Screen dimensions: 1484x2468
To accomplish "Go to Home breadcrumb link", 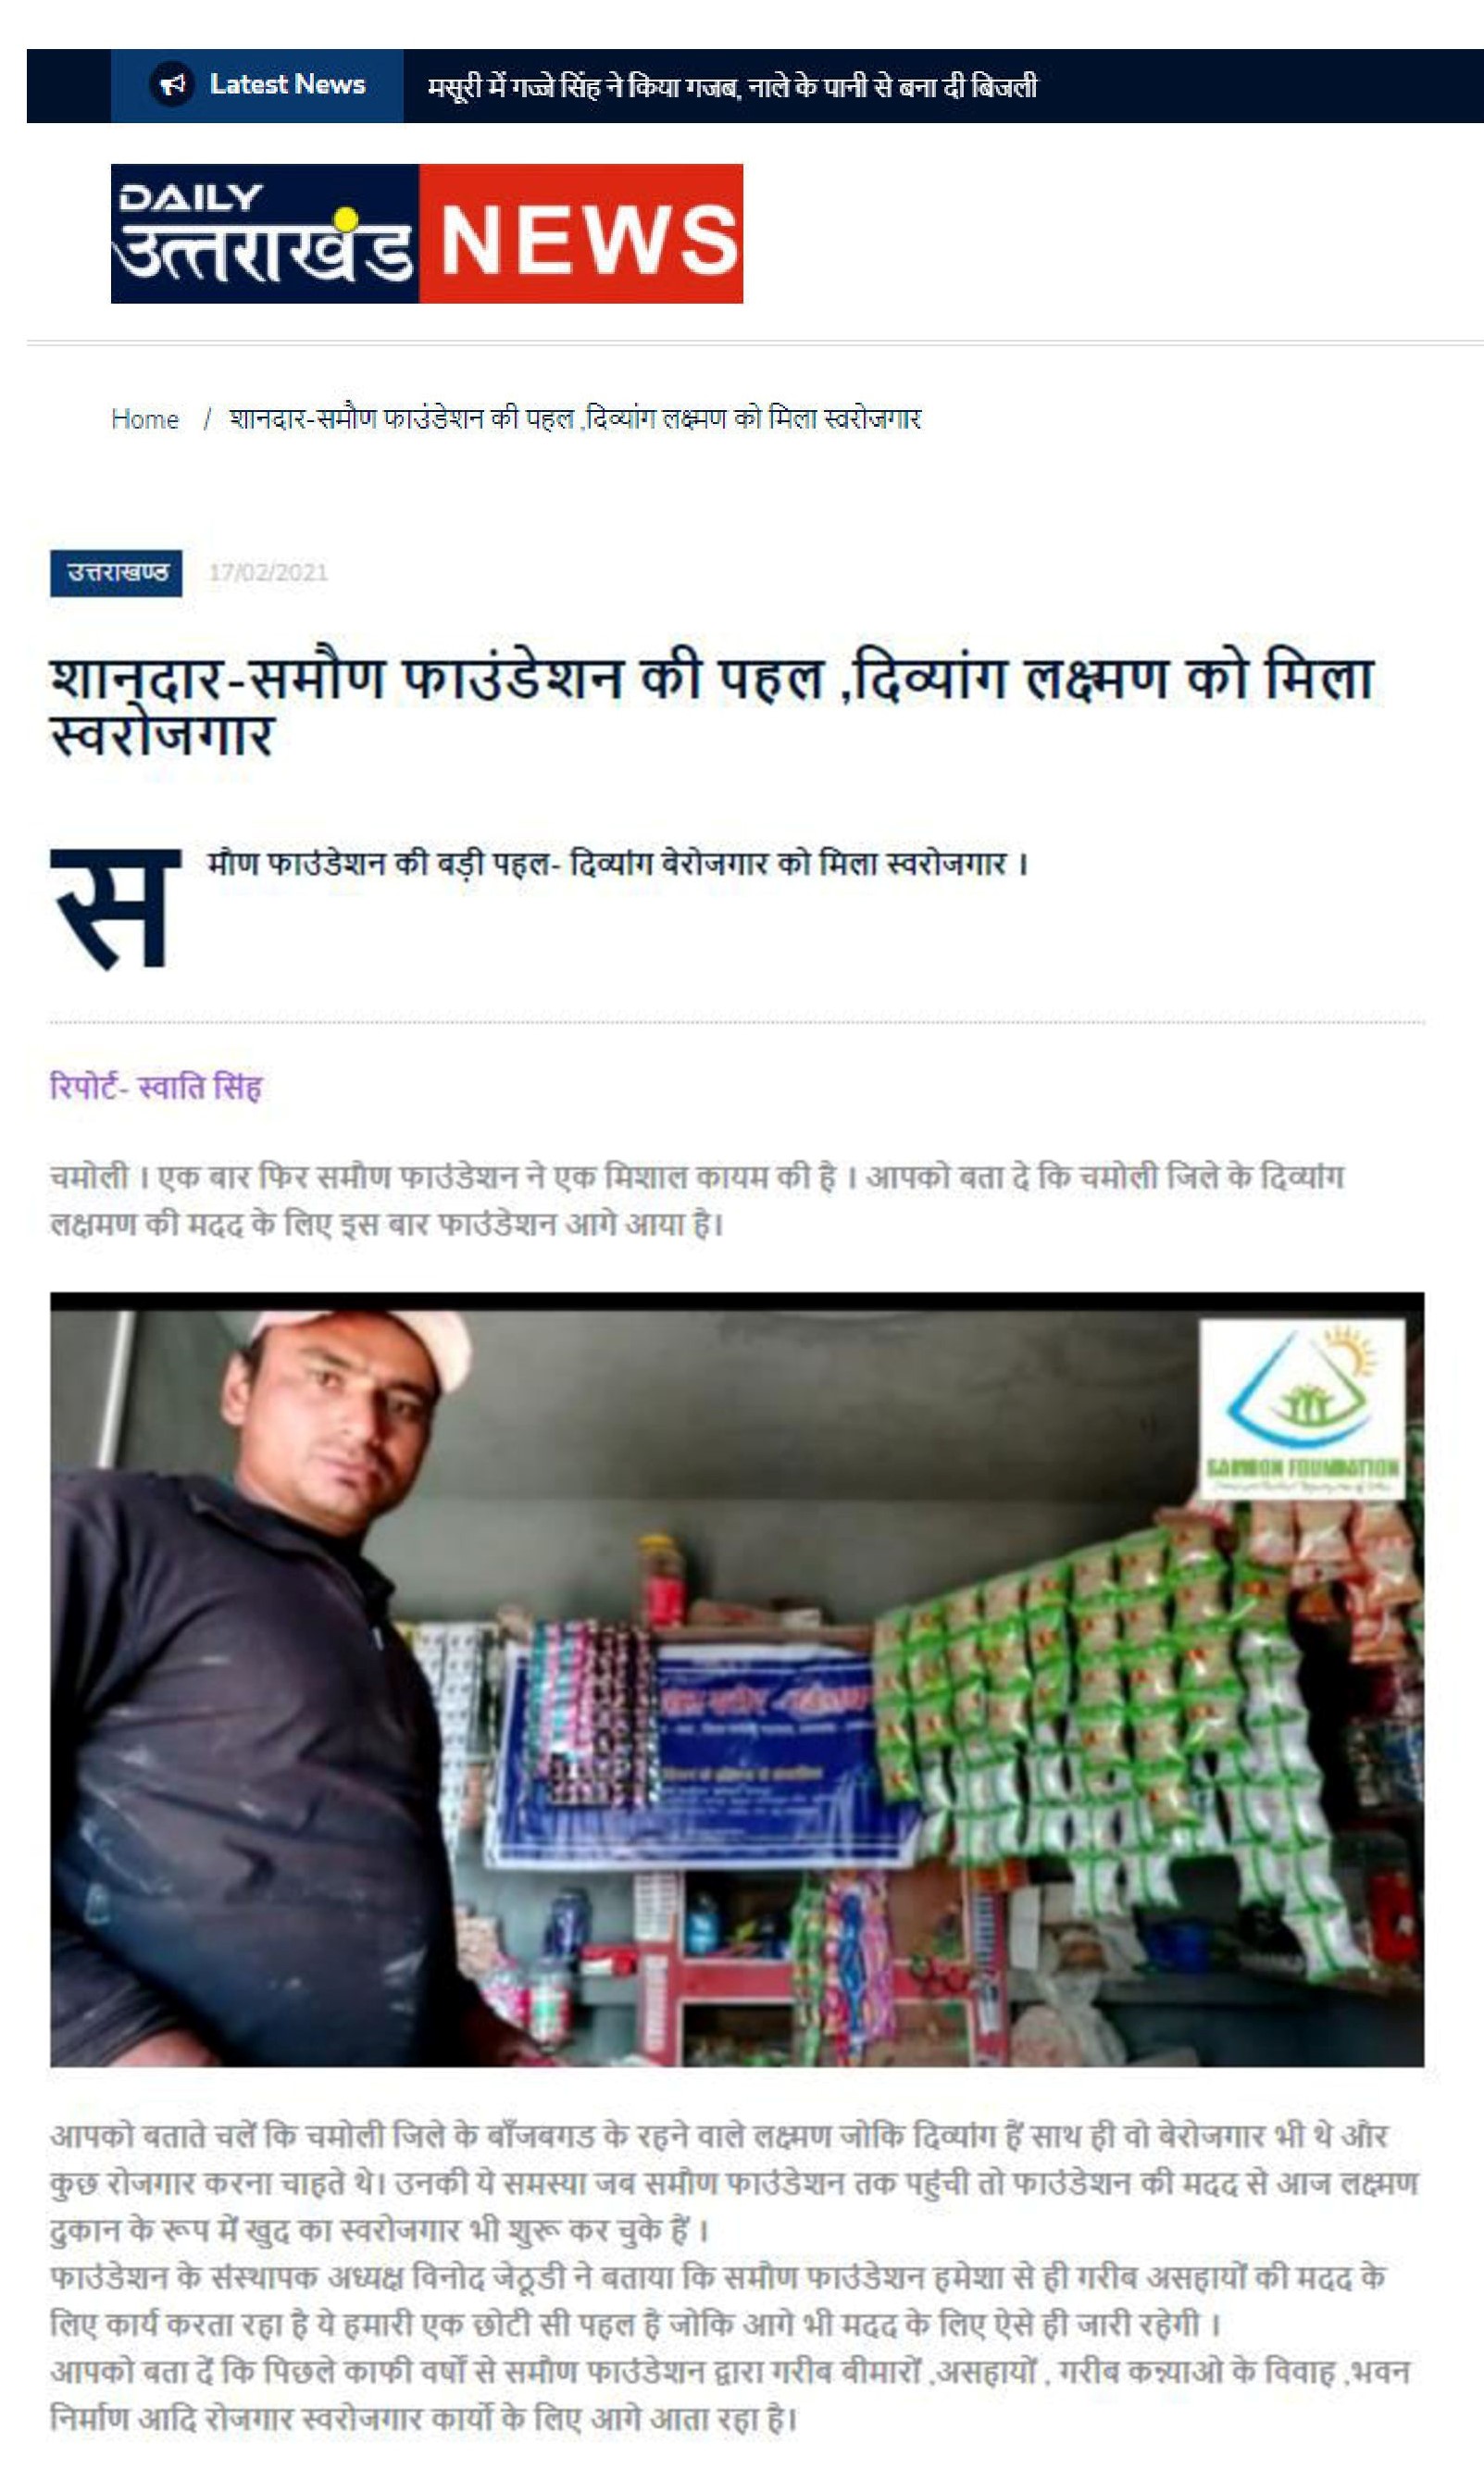I will coord(145,419).
